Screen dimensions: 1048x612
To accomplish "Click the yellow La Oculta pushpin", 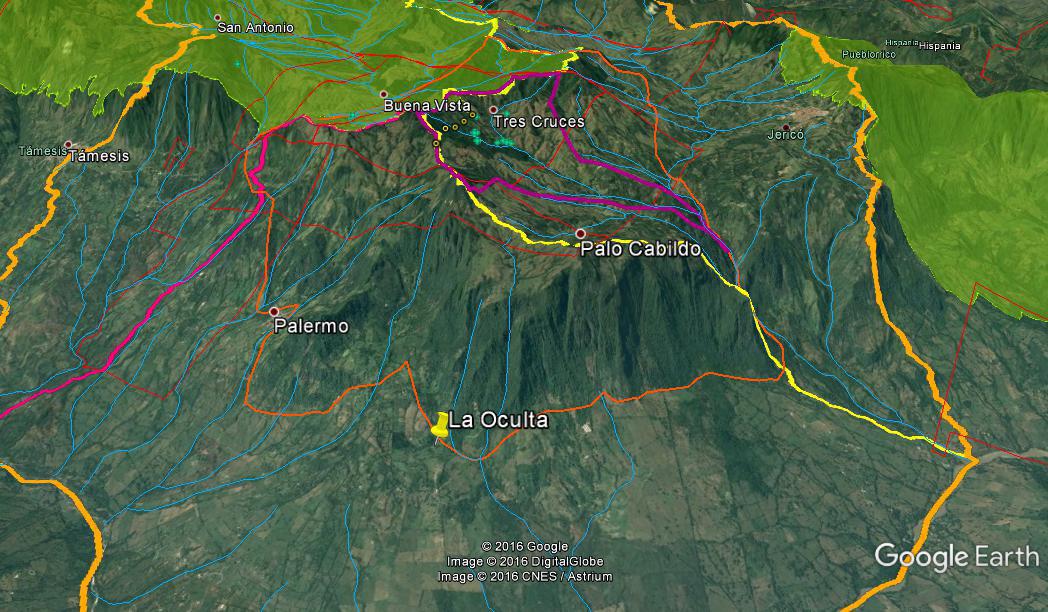I will (x=440, y=425).
